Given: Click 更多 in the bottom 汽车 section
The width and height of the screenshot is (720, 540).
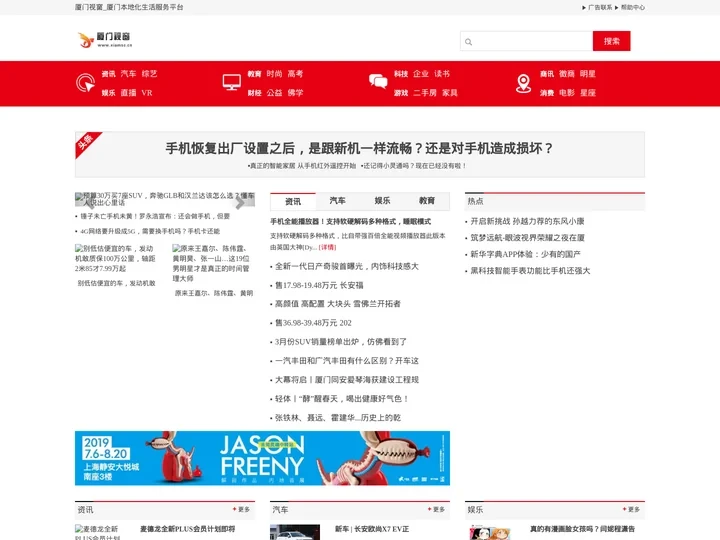Looking at the screenshot, I should click(437, 509).
